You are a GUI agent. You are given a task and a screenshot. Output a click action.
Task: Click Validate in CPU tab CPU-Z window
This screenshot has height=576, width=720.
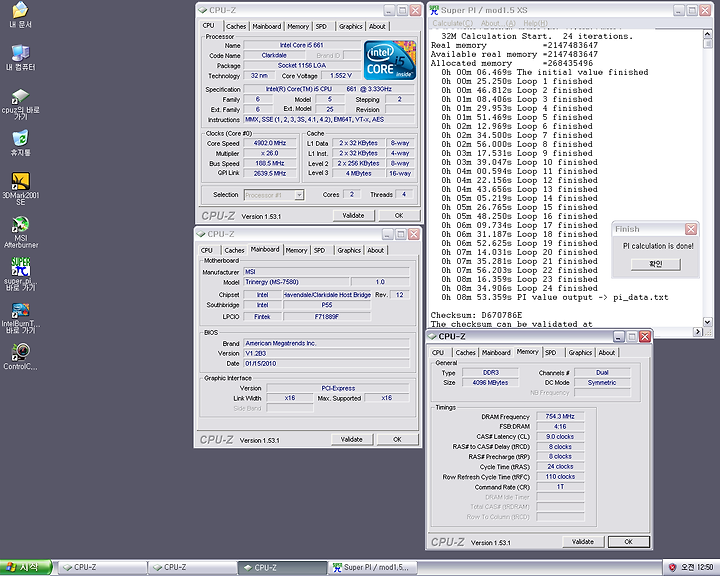tap(354, 215)
